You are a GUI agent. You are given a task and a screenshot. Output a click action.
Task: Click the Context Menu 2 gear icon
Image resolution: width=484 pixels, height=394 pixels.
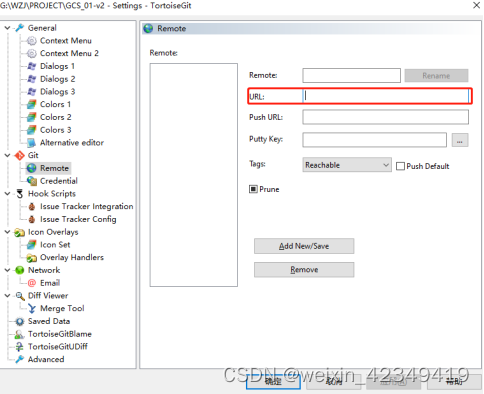(32, 53)
